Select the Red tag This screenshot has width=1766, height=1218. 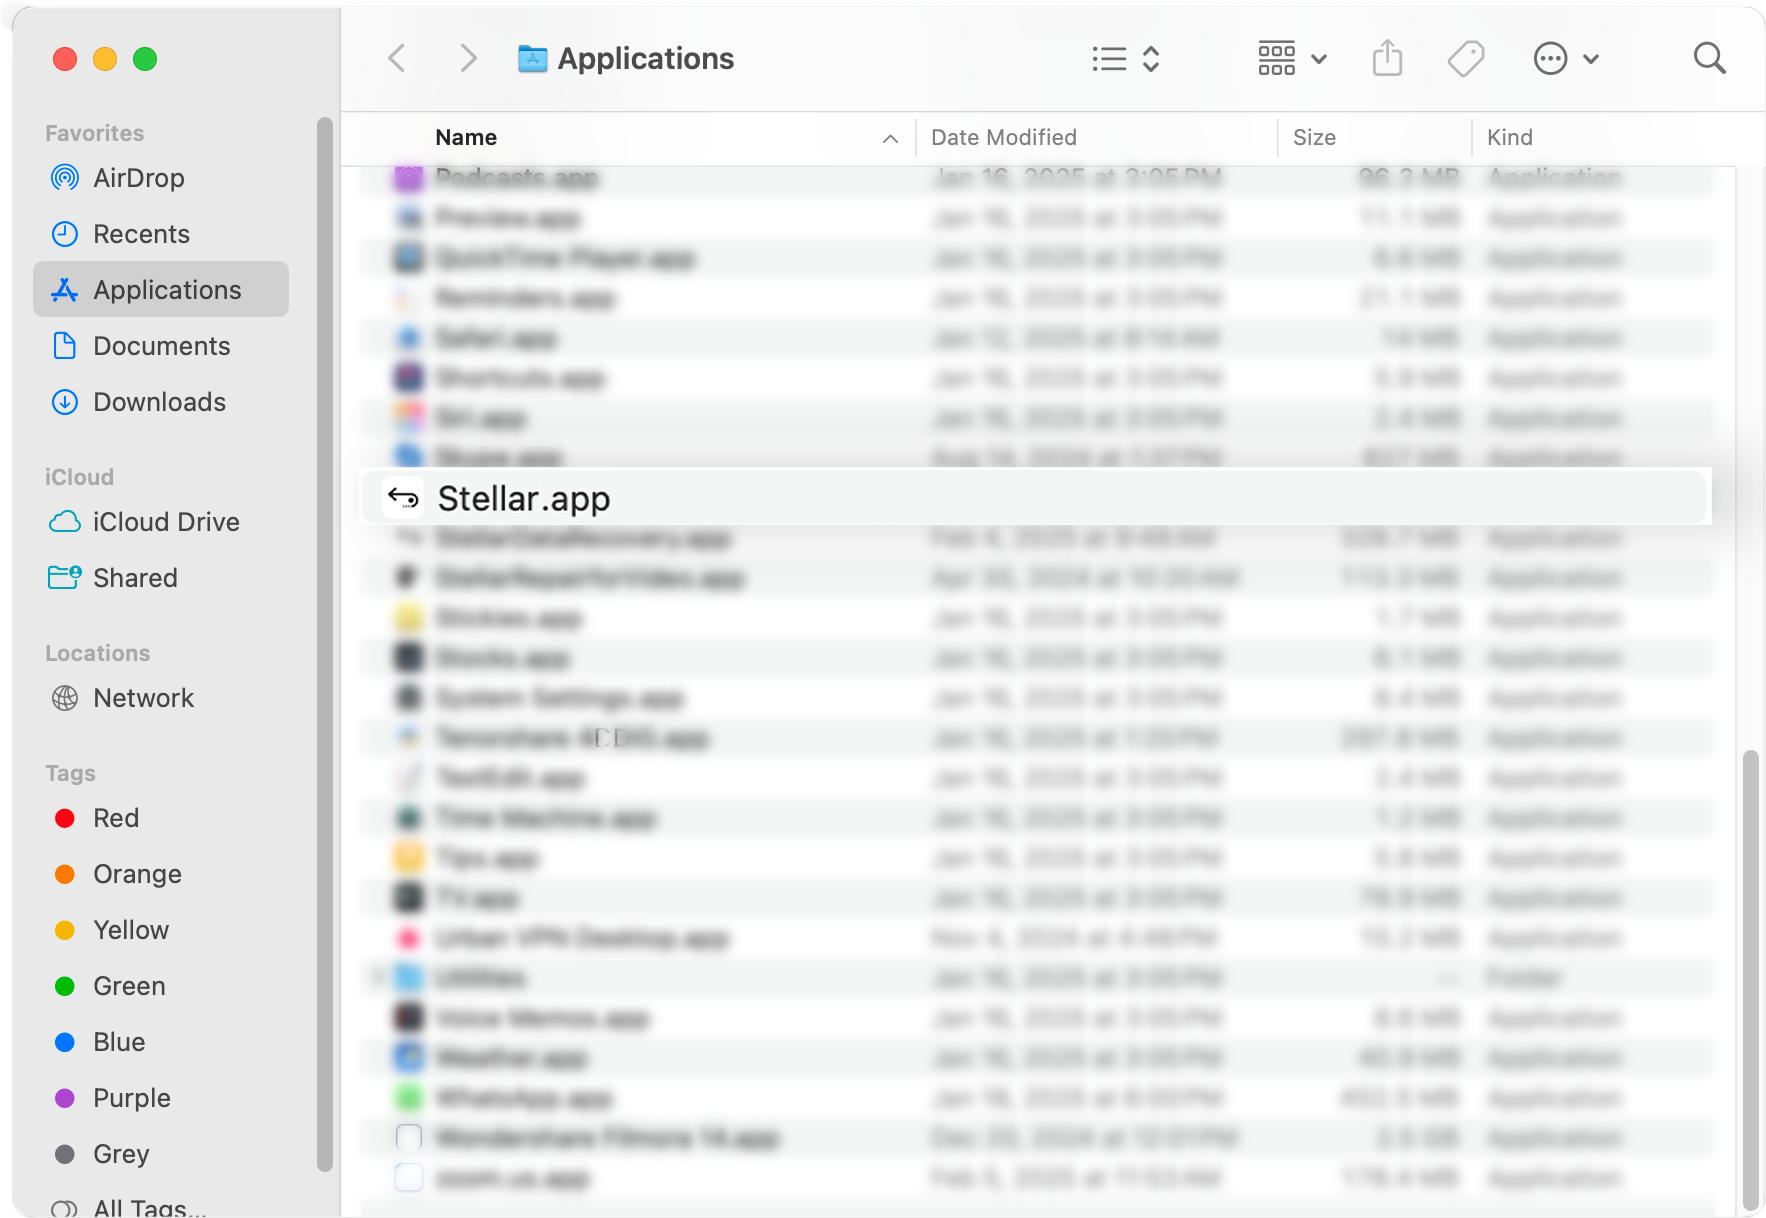tap(160, 818)
